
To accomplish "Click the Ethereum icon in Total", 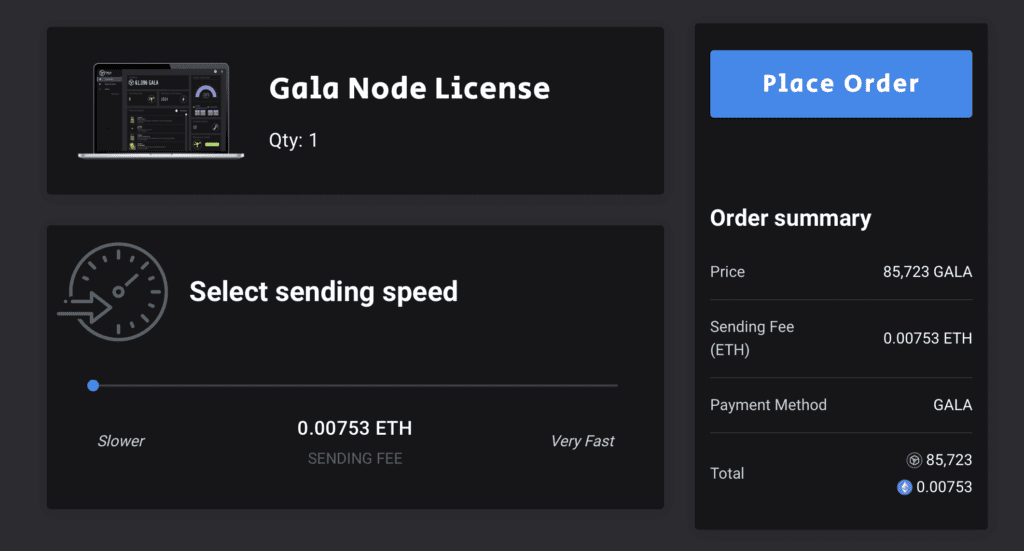I will pyautogui.click(x=904, y=487).
